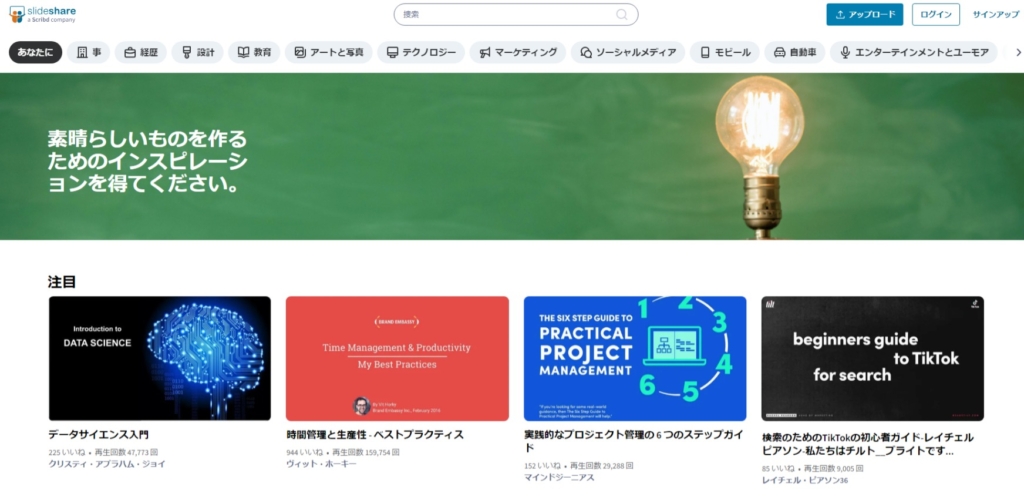Click the open book icon for 教育
This screenshot has height=500, width=1024.
pos(244,52)
